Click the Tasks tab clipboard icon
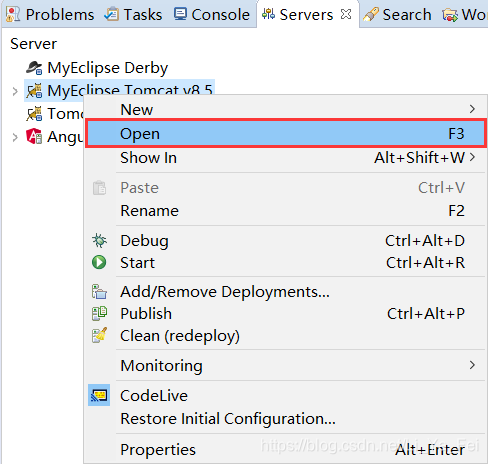This screenshot has width=488, height=464. (111, 14)
